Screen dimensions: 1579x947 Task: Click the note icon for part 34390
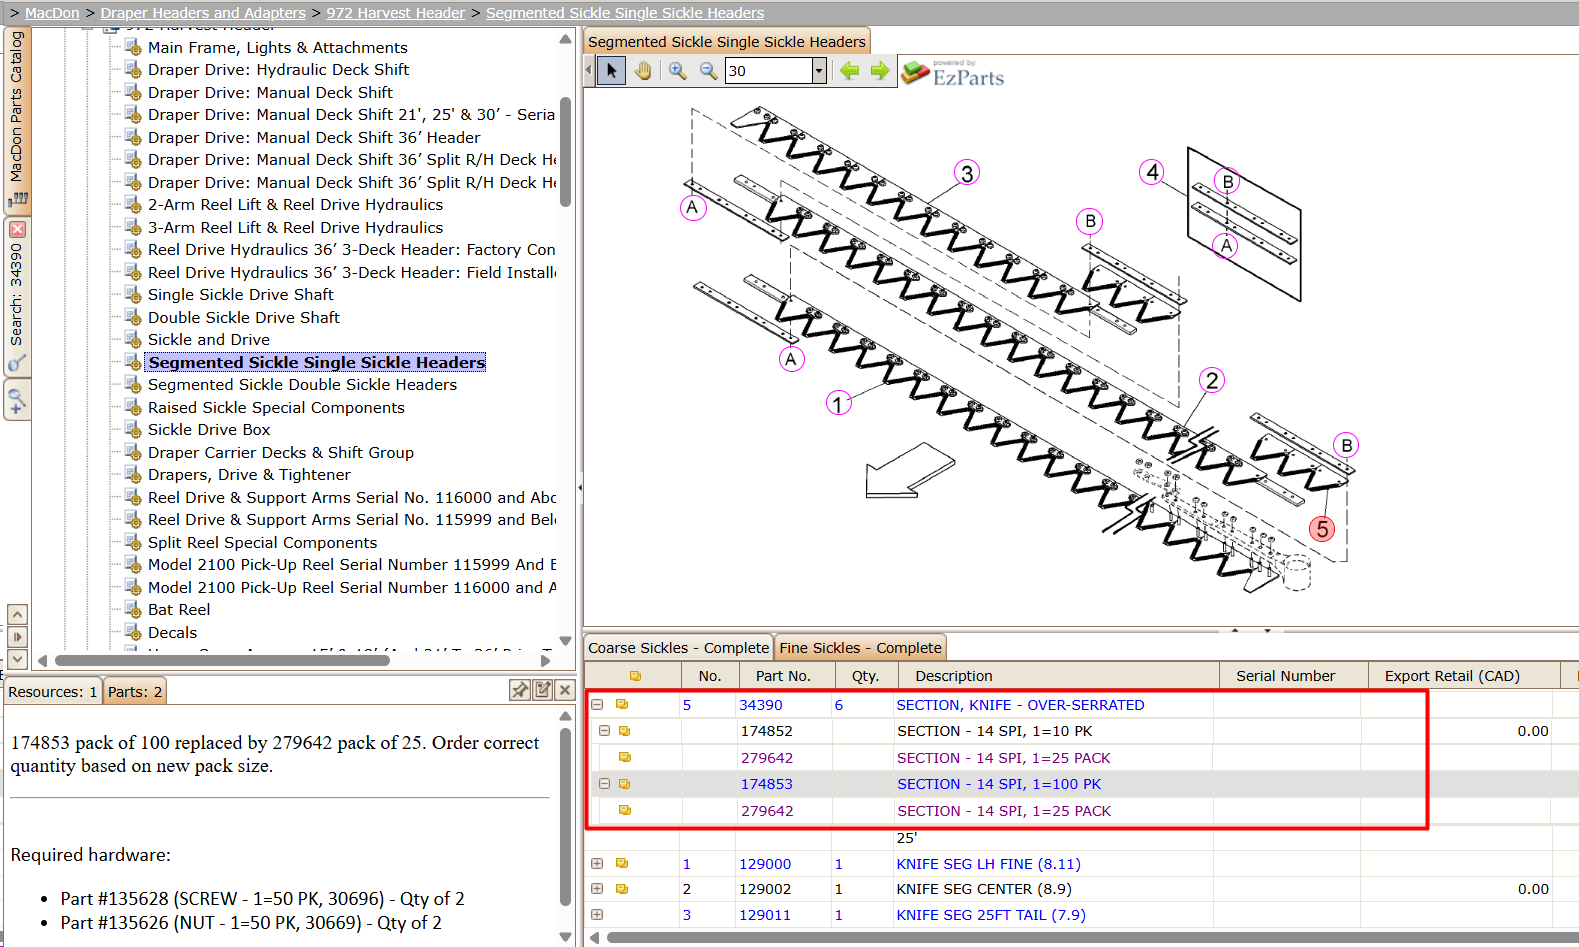[x=622, y=705]
